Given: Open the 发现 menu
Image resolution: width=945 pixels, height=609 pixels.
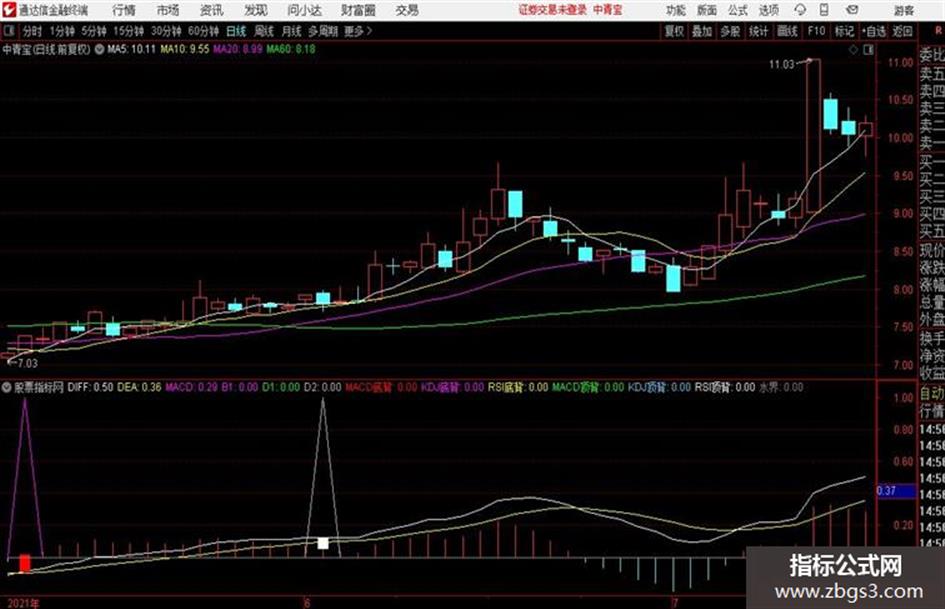Looking at the screenshot, I should [256, 10].
